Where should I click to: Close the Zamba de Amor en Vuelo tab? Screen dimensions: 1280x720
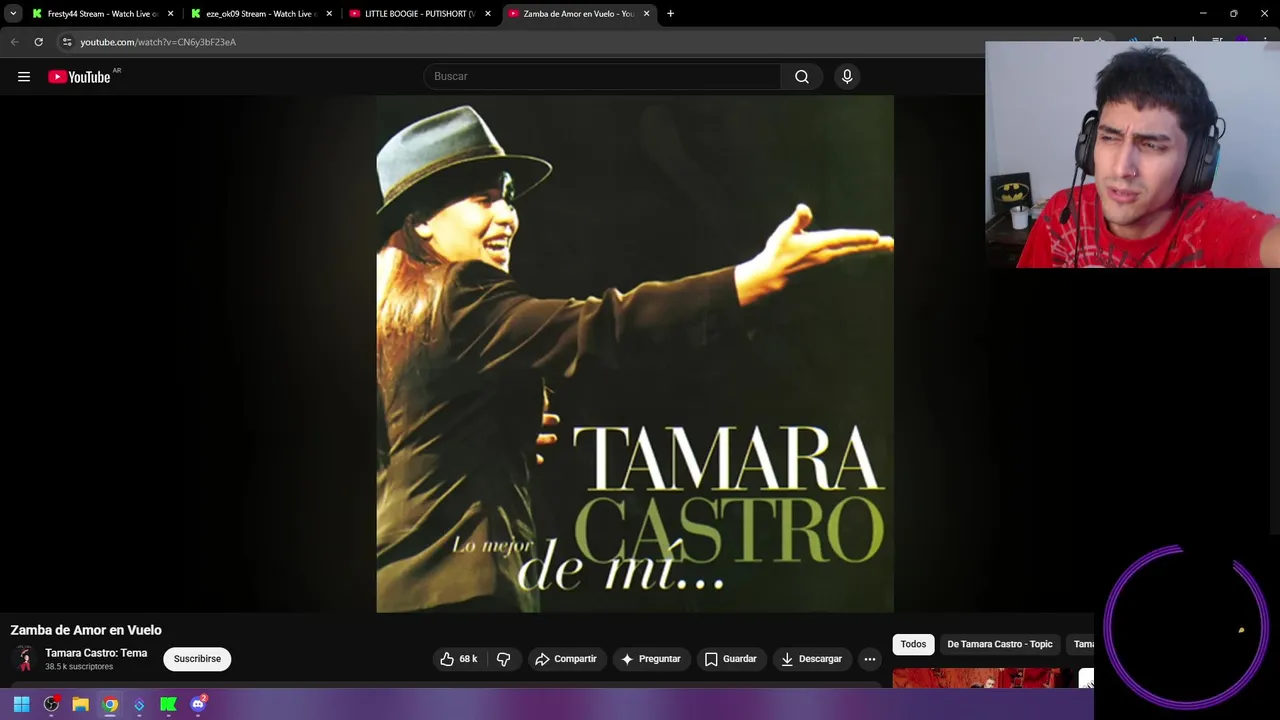646,14
